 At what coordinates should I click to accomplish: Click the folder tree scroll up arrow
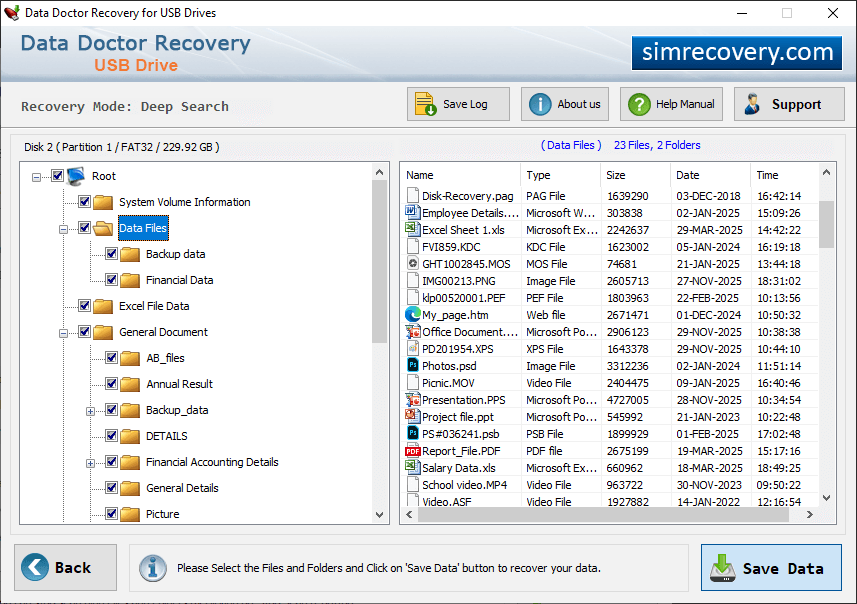[x=380, y=172]
